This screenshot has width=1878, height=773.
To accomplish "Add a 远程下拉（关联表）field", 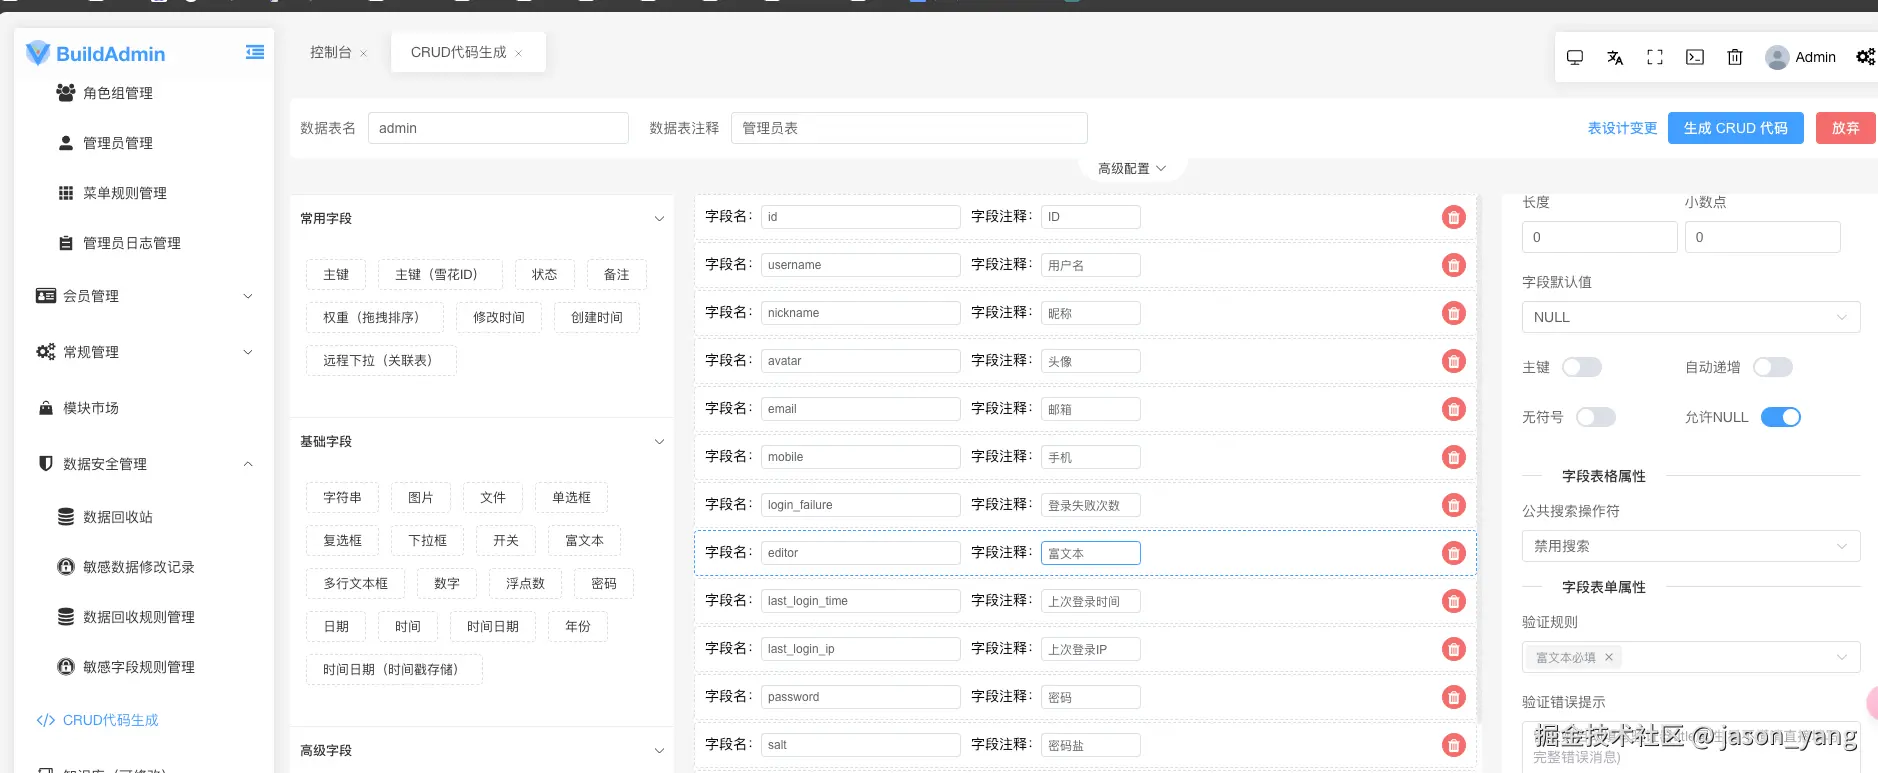I will [381, 361].
